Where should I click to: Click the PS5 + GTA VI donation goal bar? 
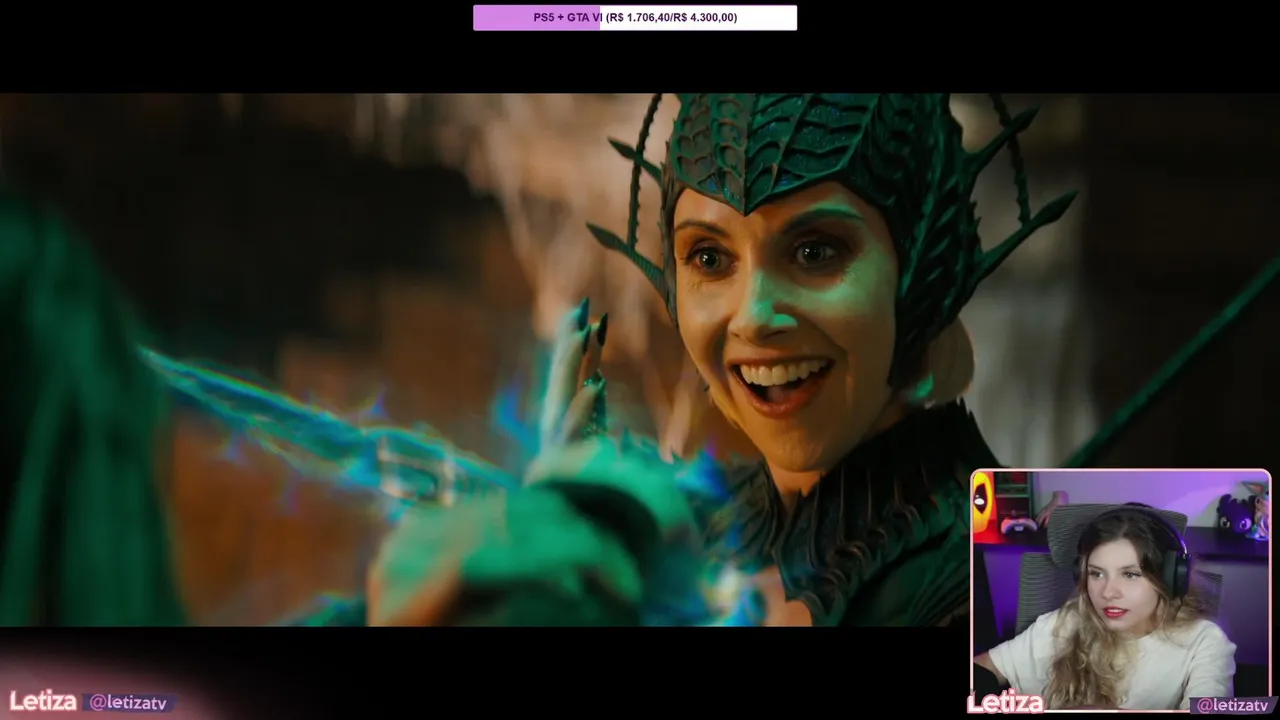tap(635, 17)
